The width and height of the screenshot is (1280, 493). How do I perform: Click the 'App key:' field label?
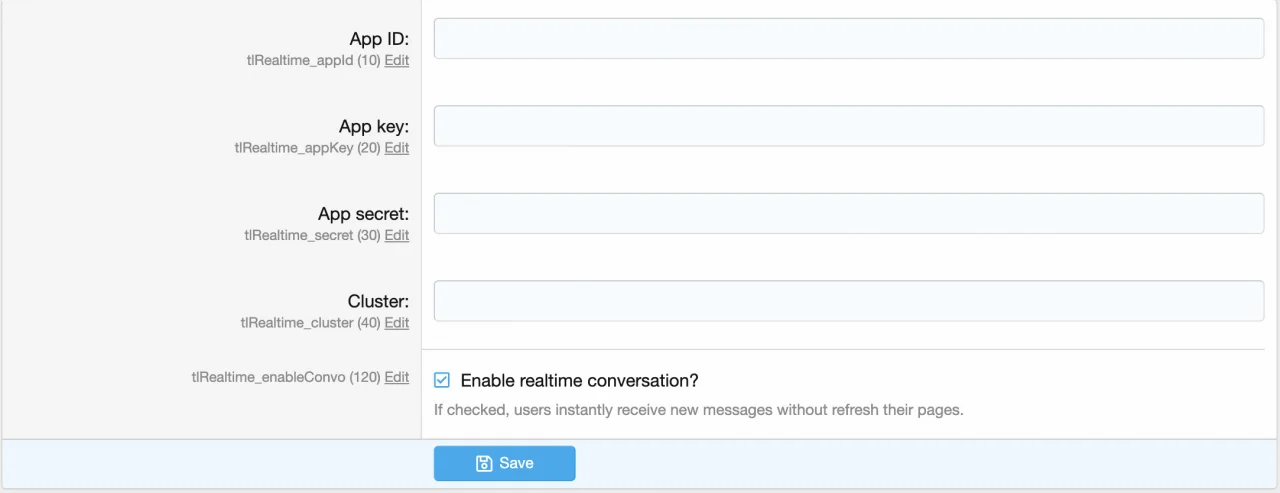click(374, 126)
